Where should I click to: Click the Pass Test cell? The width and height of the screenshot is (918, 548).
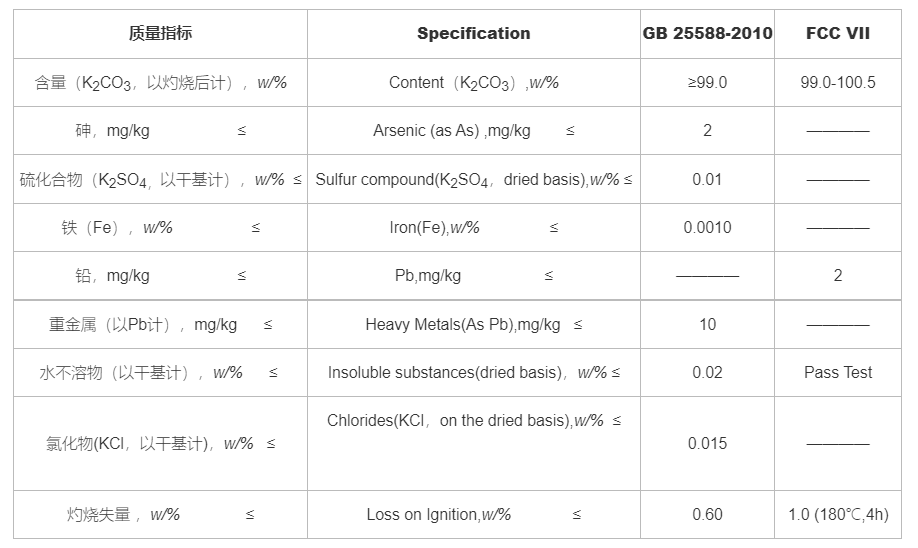[838, 372]
